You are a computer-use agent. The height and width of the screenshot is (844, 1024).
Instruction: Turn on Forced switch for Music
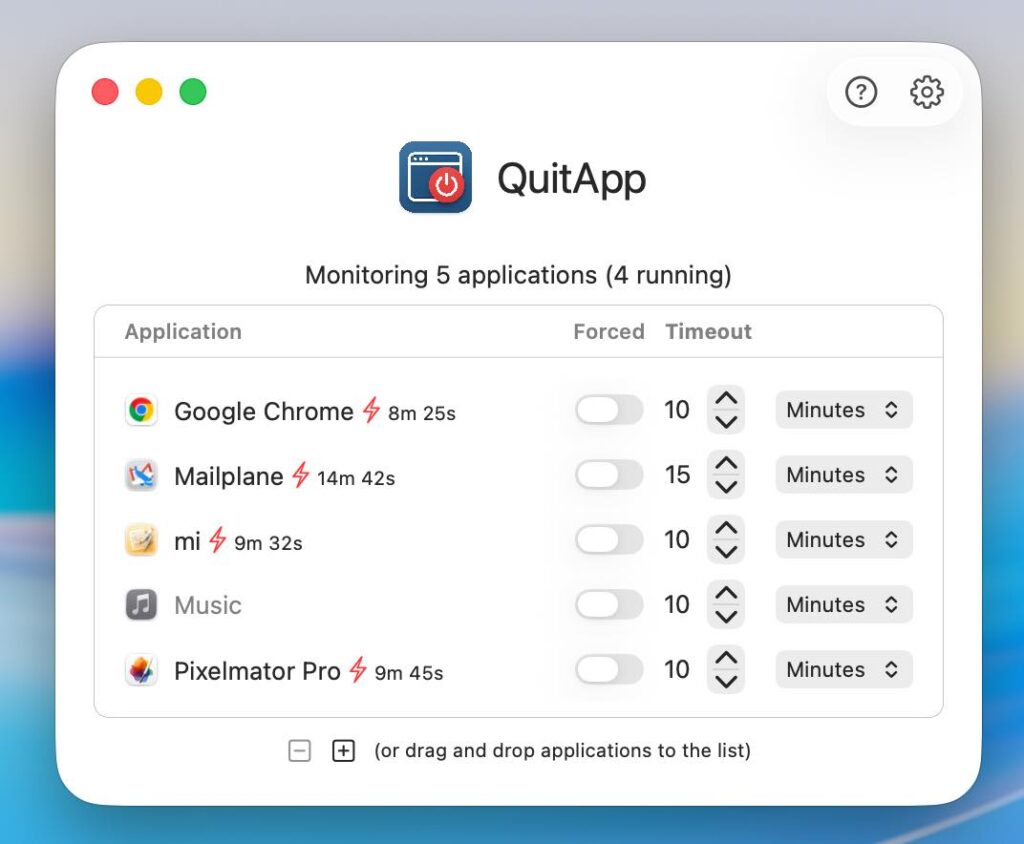608,605
